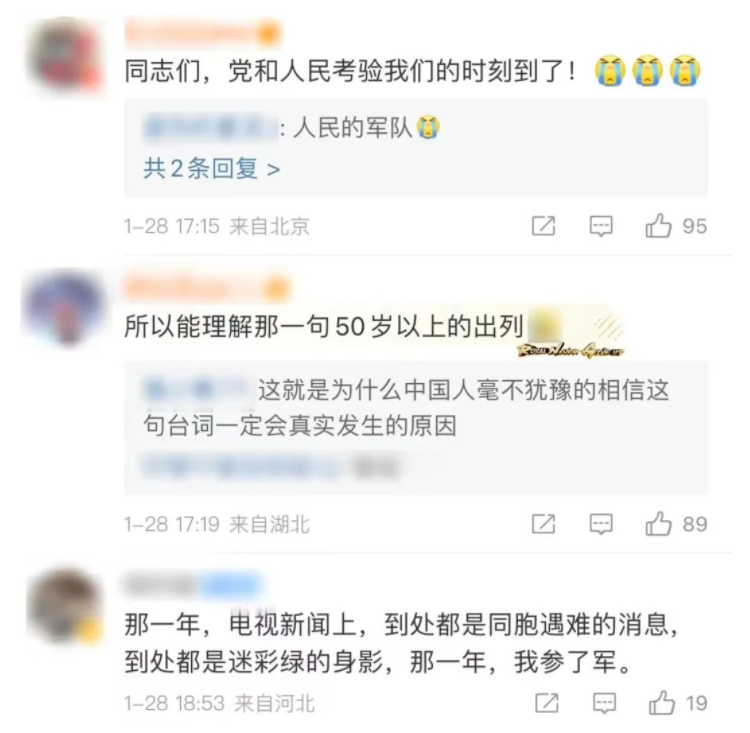This screenshot has width=750, height=733.
Task: Open the reply beginning 这就是为什么中国人
Action: tap(406, 408)
